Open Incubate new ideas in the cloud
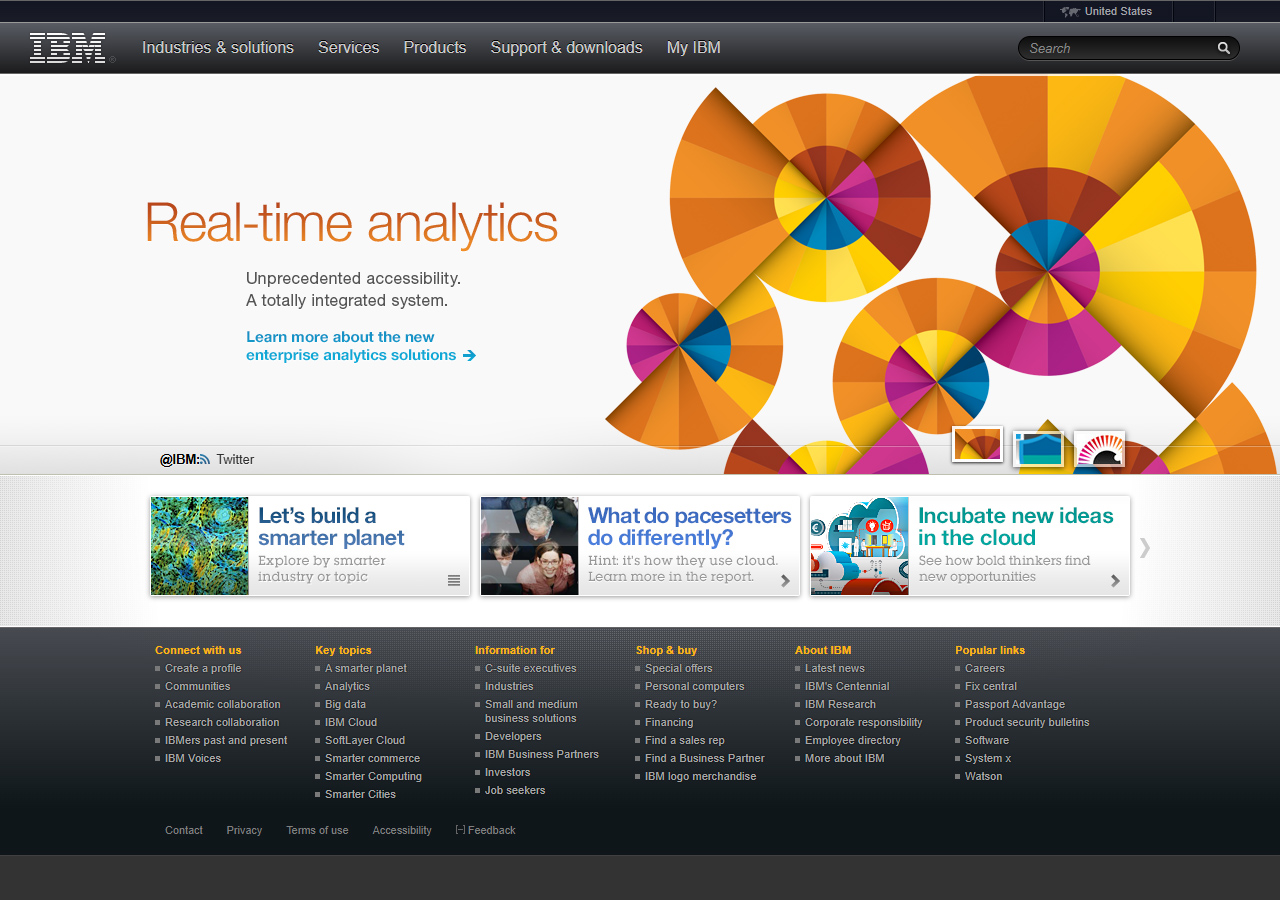This screenshot has height=900, width=1280. point(1016,527)
